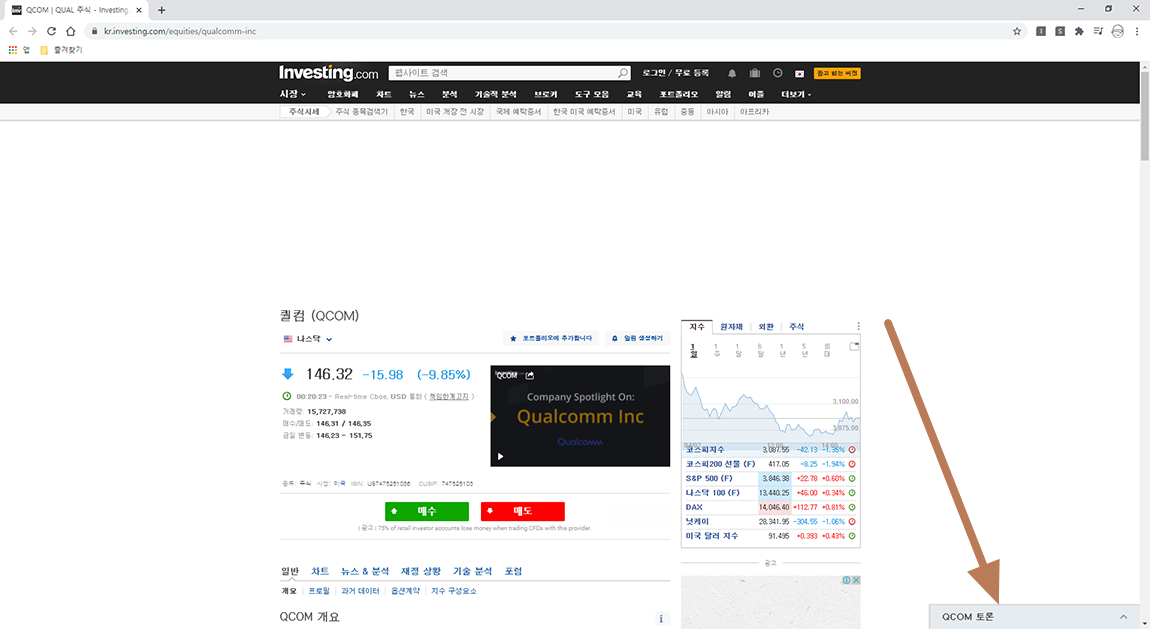Open the 포트폴리오 menu
Image resolution: width=1150 pixels, height=629 pixels.
point(678,95)
